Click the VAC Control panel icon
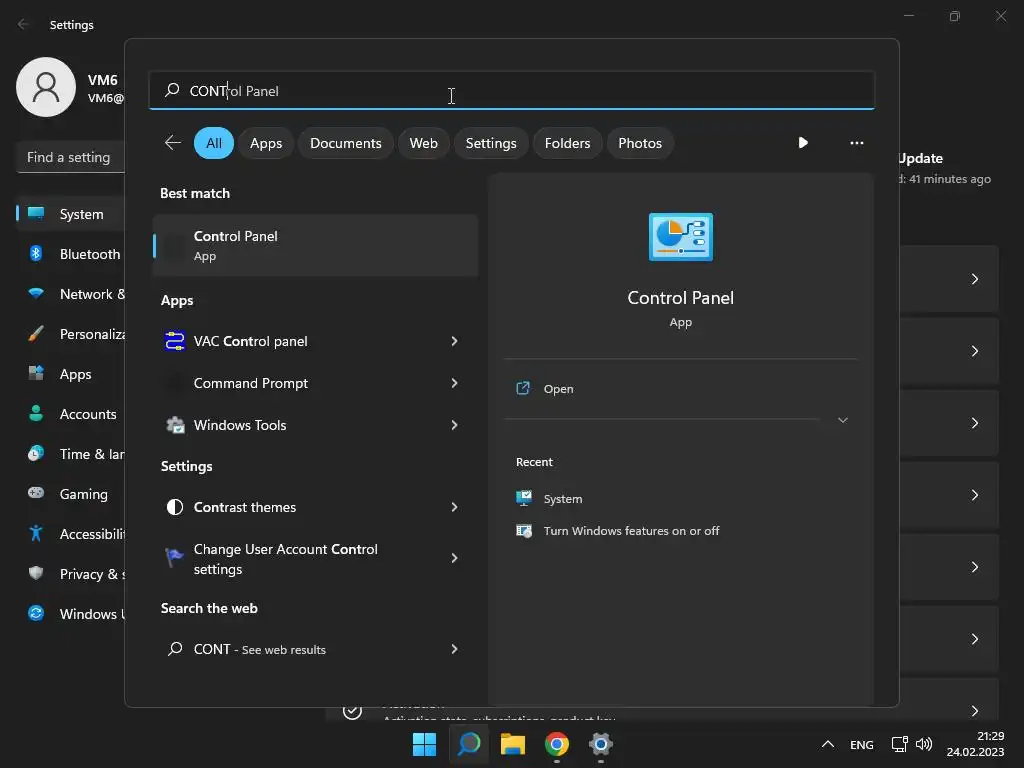Image resolution: width=1024 pixels, height=768 pixels. (x=174, y=341)
